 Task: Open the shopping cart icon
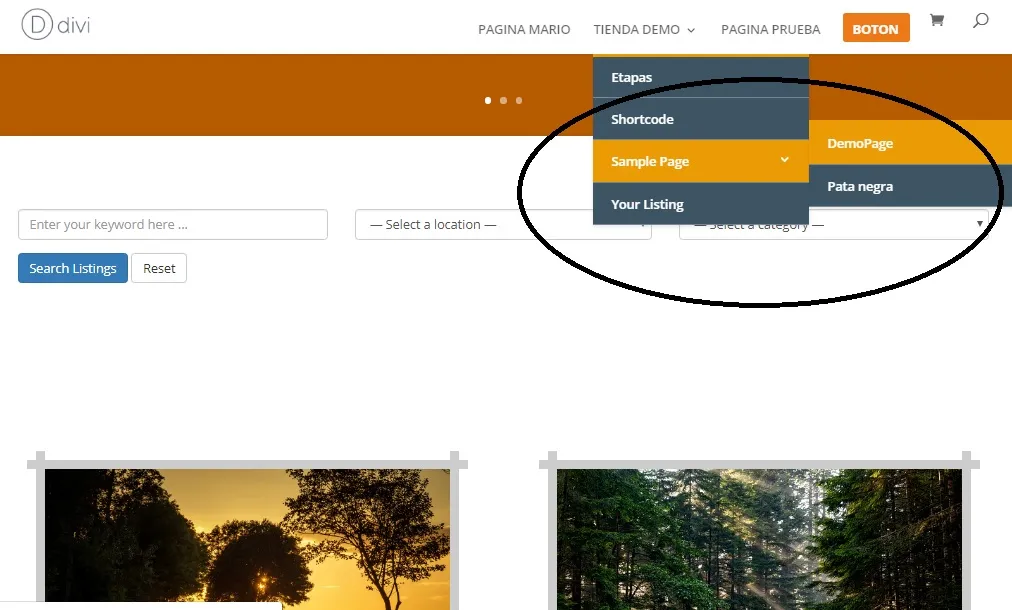(937, 20)
